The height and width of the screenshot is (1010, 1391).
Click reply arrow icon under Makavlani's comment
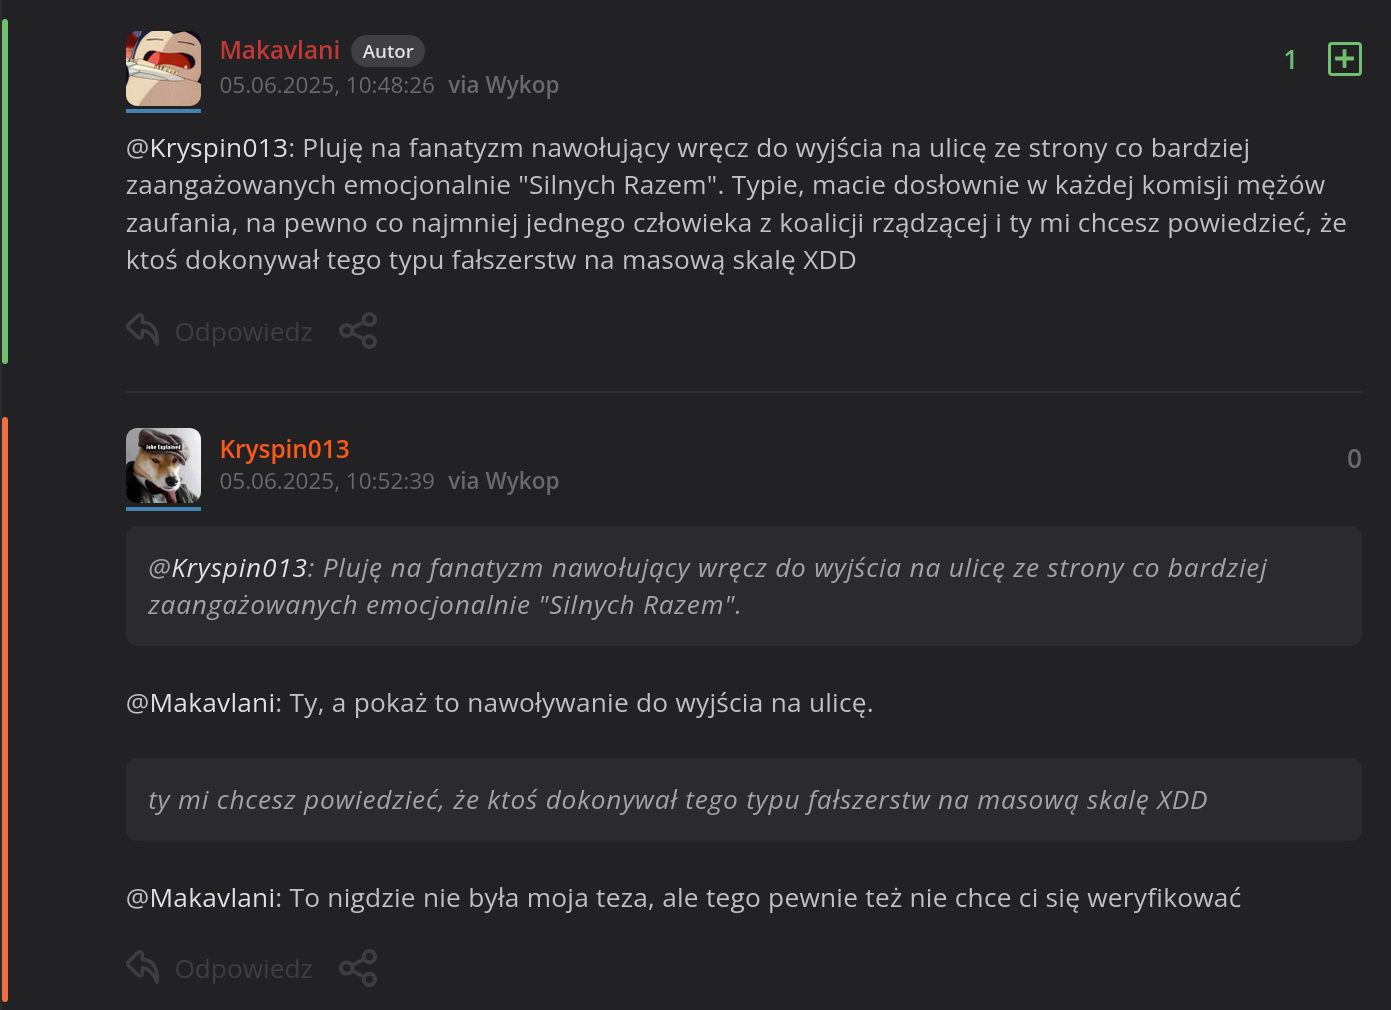point(143,330)
